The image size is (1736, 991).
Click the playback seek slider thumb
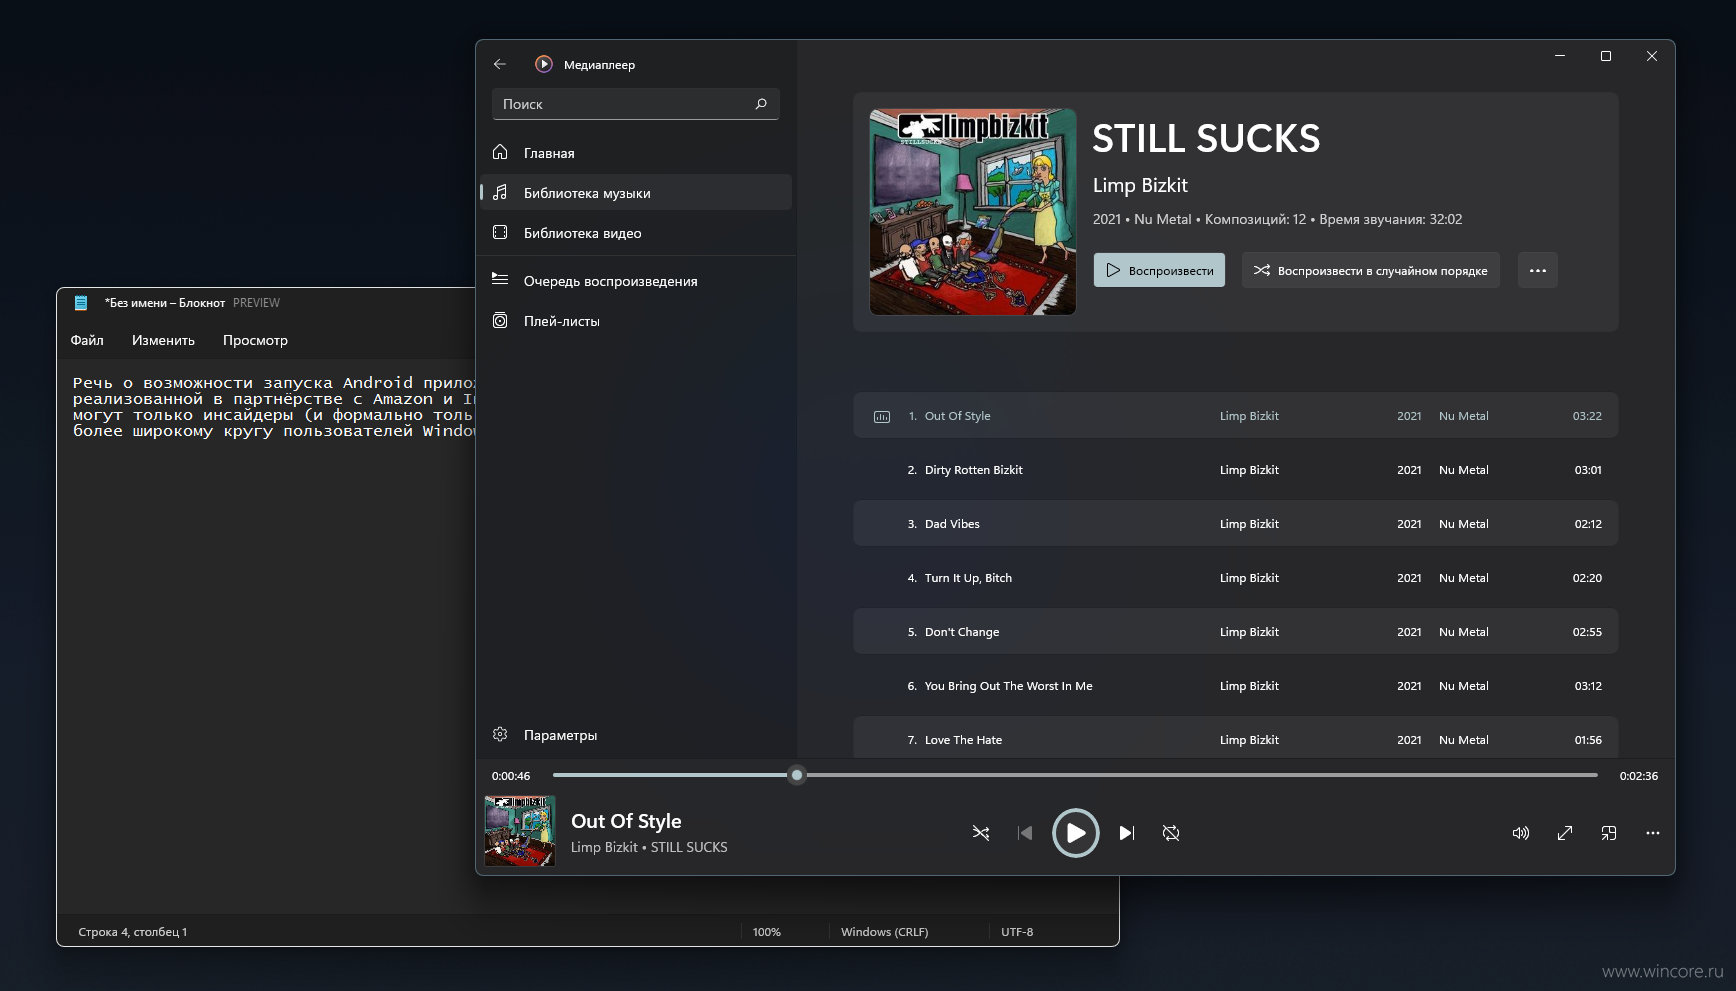(x=797, y=775)
